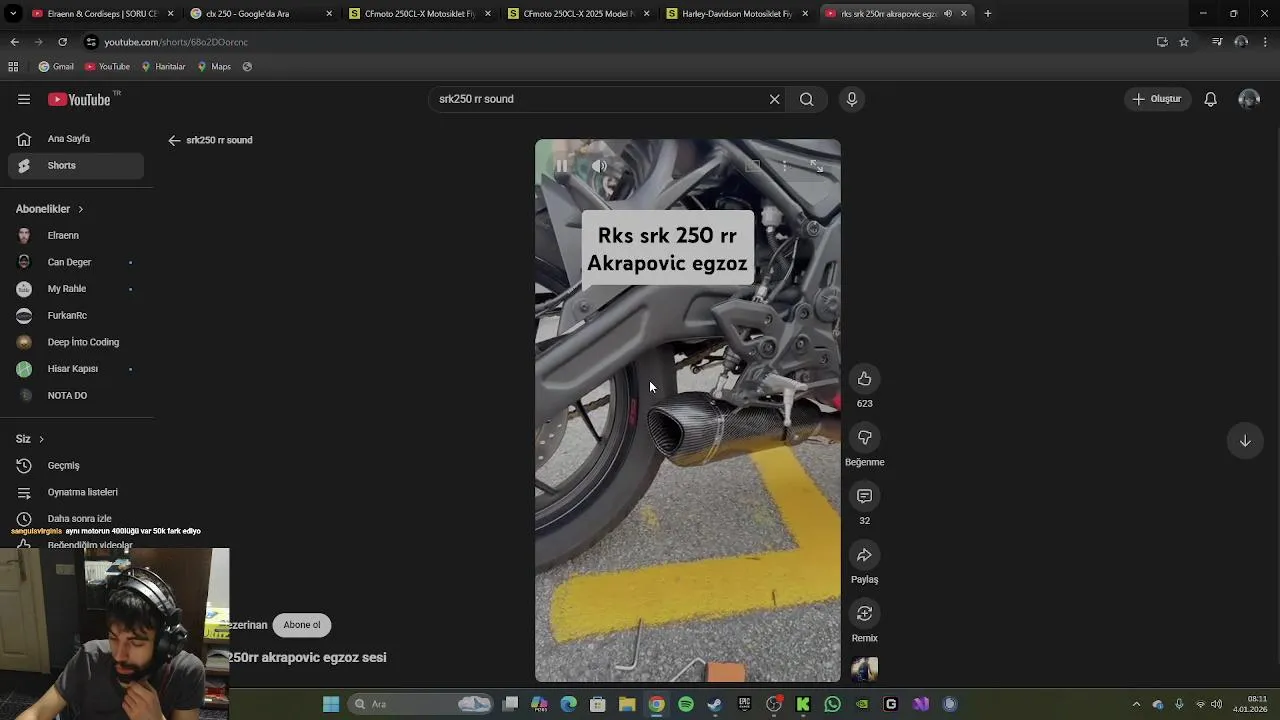
Task: Open the YouTube hamburger guide menu
Action: (24, 99)
